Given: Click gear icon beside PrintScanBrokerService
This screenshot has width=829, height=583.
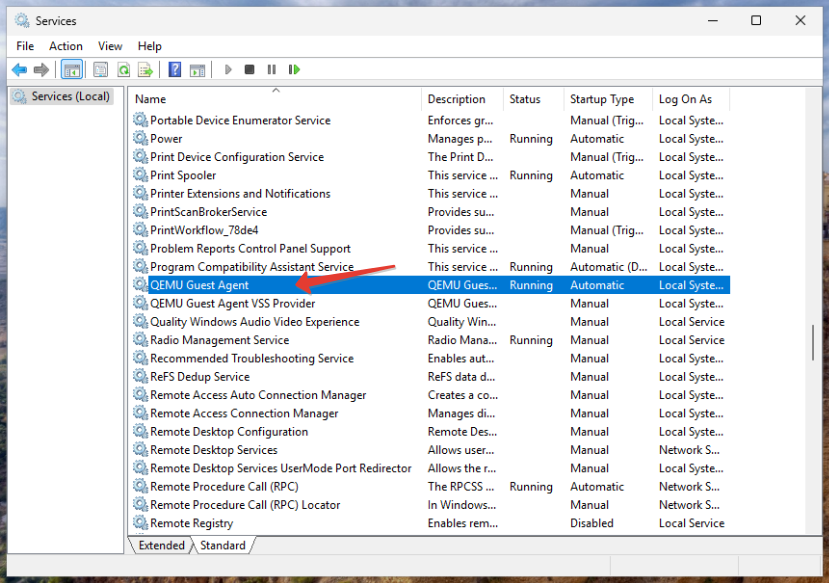Looking at the screenshot, I should coord(140,211).
